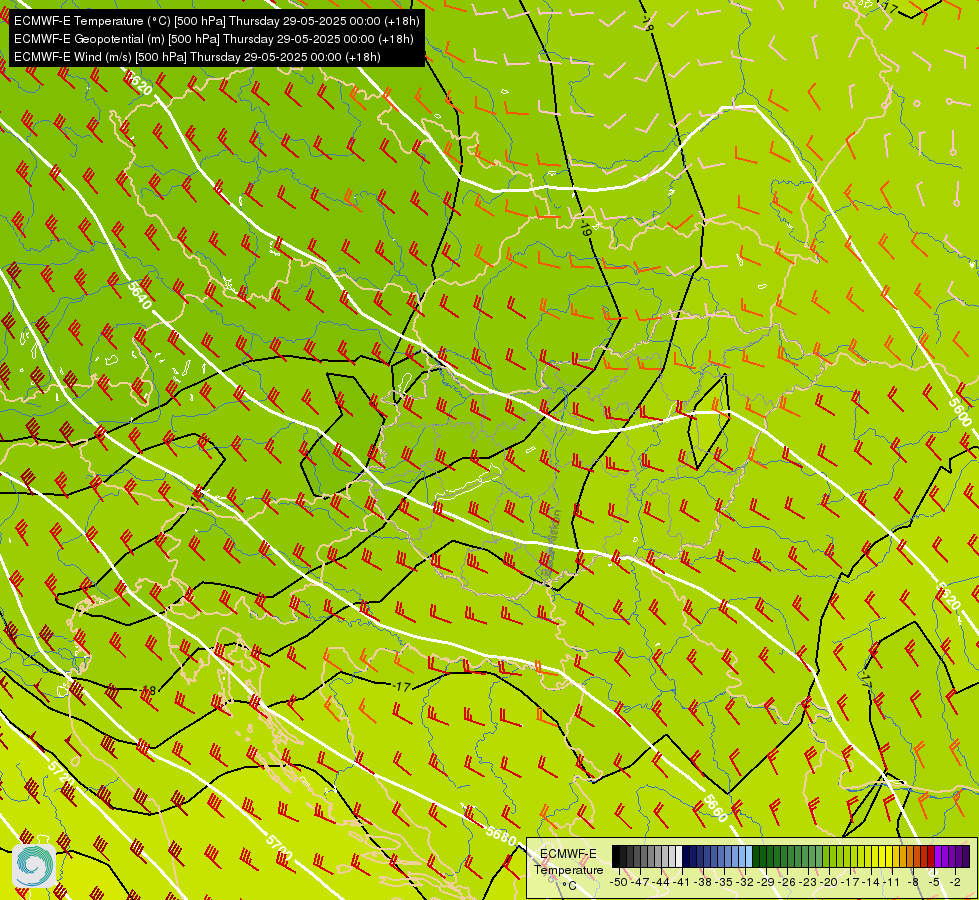Pick the black swatch at the legend's cold end
The image size is (979, 900).
click(x=616, y=856)
